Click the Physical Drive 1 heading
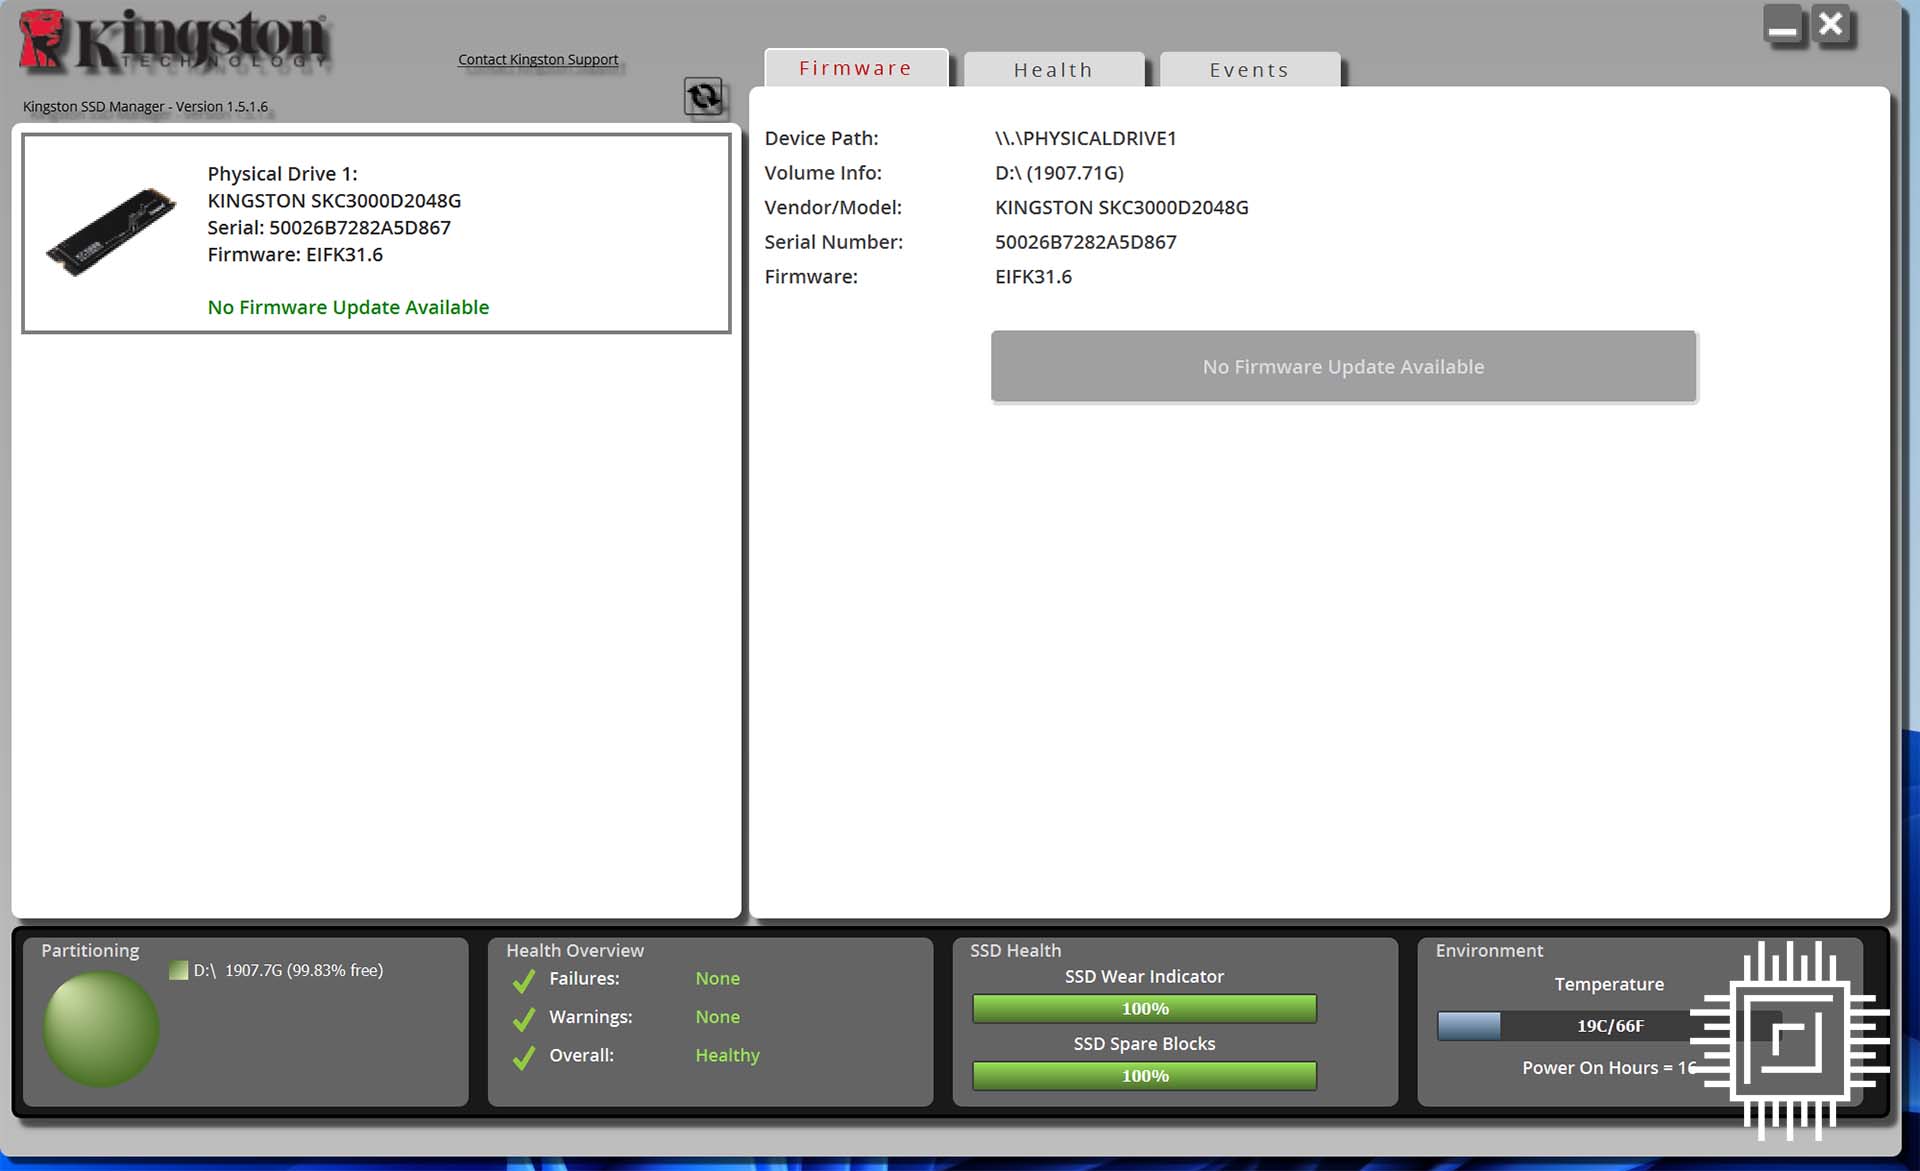Screen dimensions: 1920x1171 (x=282, y=174)
